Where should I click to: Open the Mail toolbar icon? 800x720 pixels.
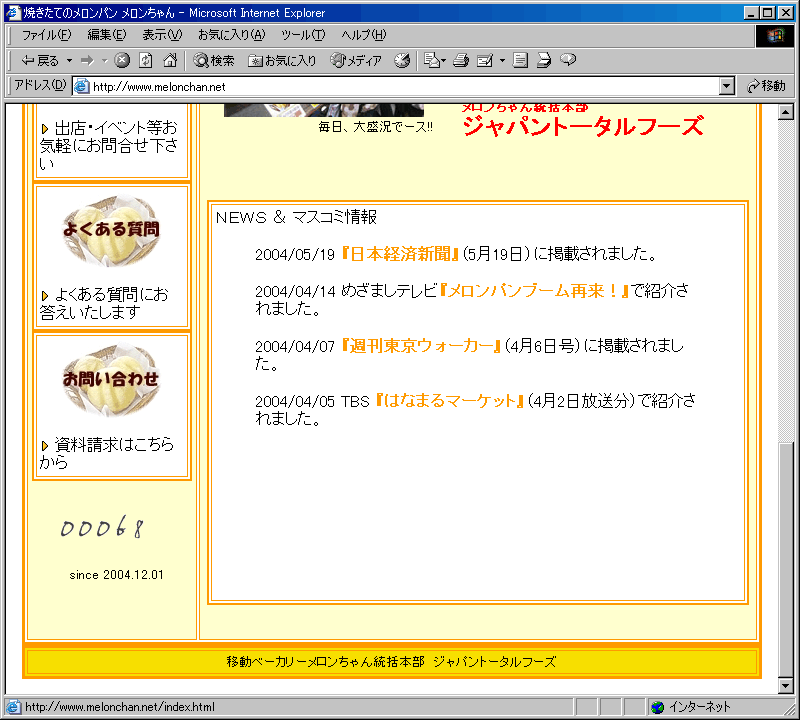pyautogui.click(x=432, y=60)
